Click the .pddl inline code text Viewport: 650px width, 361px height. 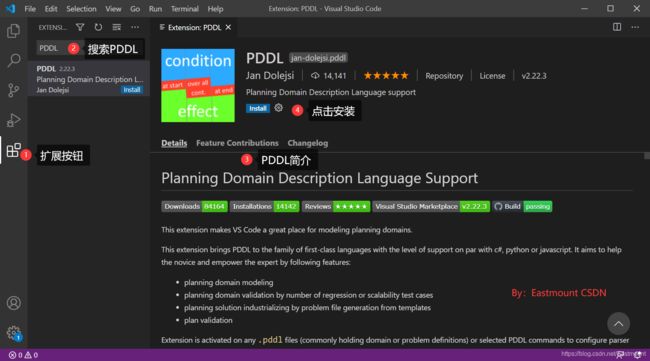pyautogui.click(x=270, y=340)
